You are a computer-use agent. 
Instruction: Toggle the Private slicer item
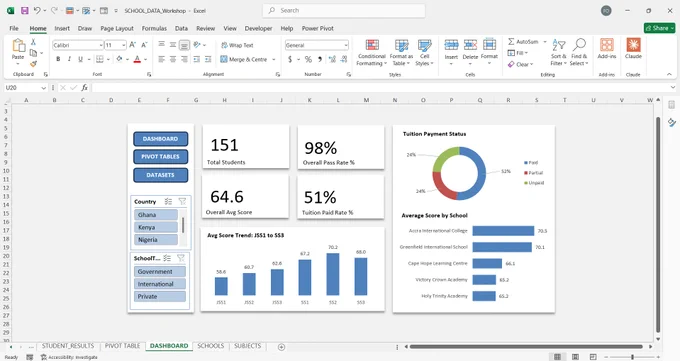pyautogui.click(x=160, y=296)
